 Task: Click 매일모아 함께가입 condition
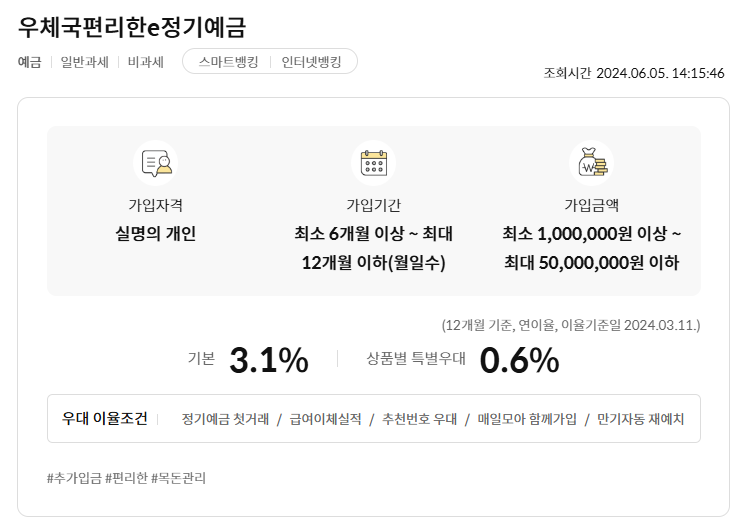[x=527, y=419]
